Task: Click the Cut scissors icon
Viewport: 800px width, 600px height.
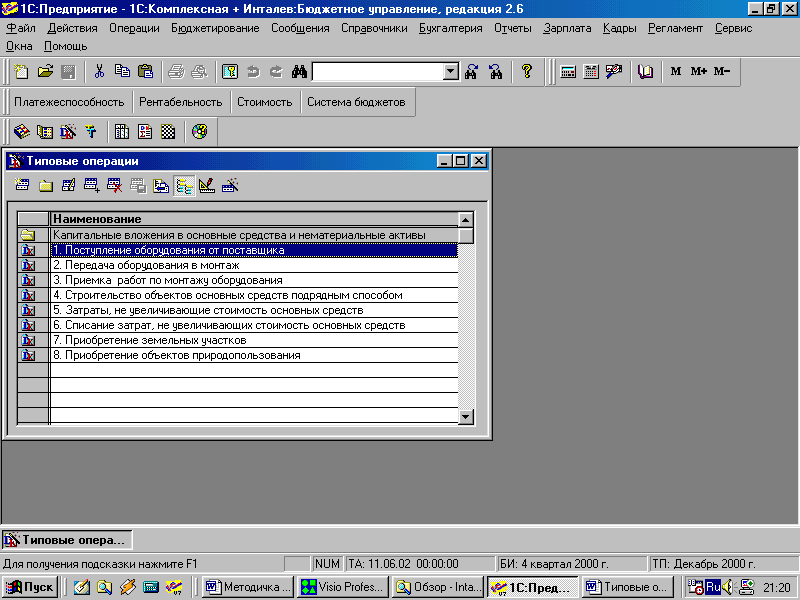Action: [99, 71]
